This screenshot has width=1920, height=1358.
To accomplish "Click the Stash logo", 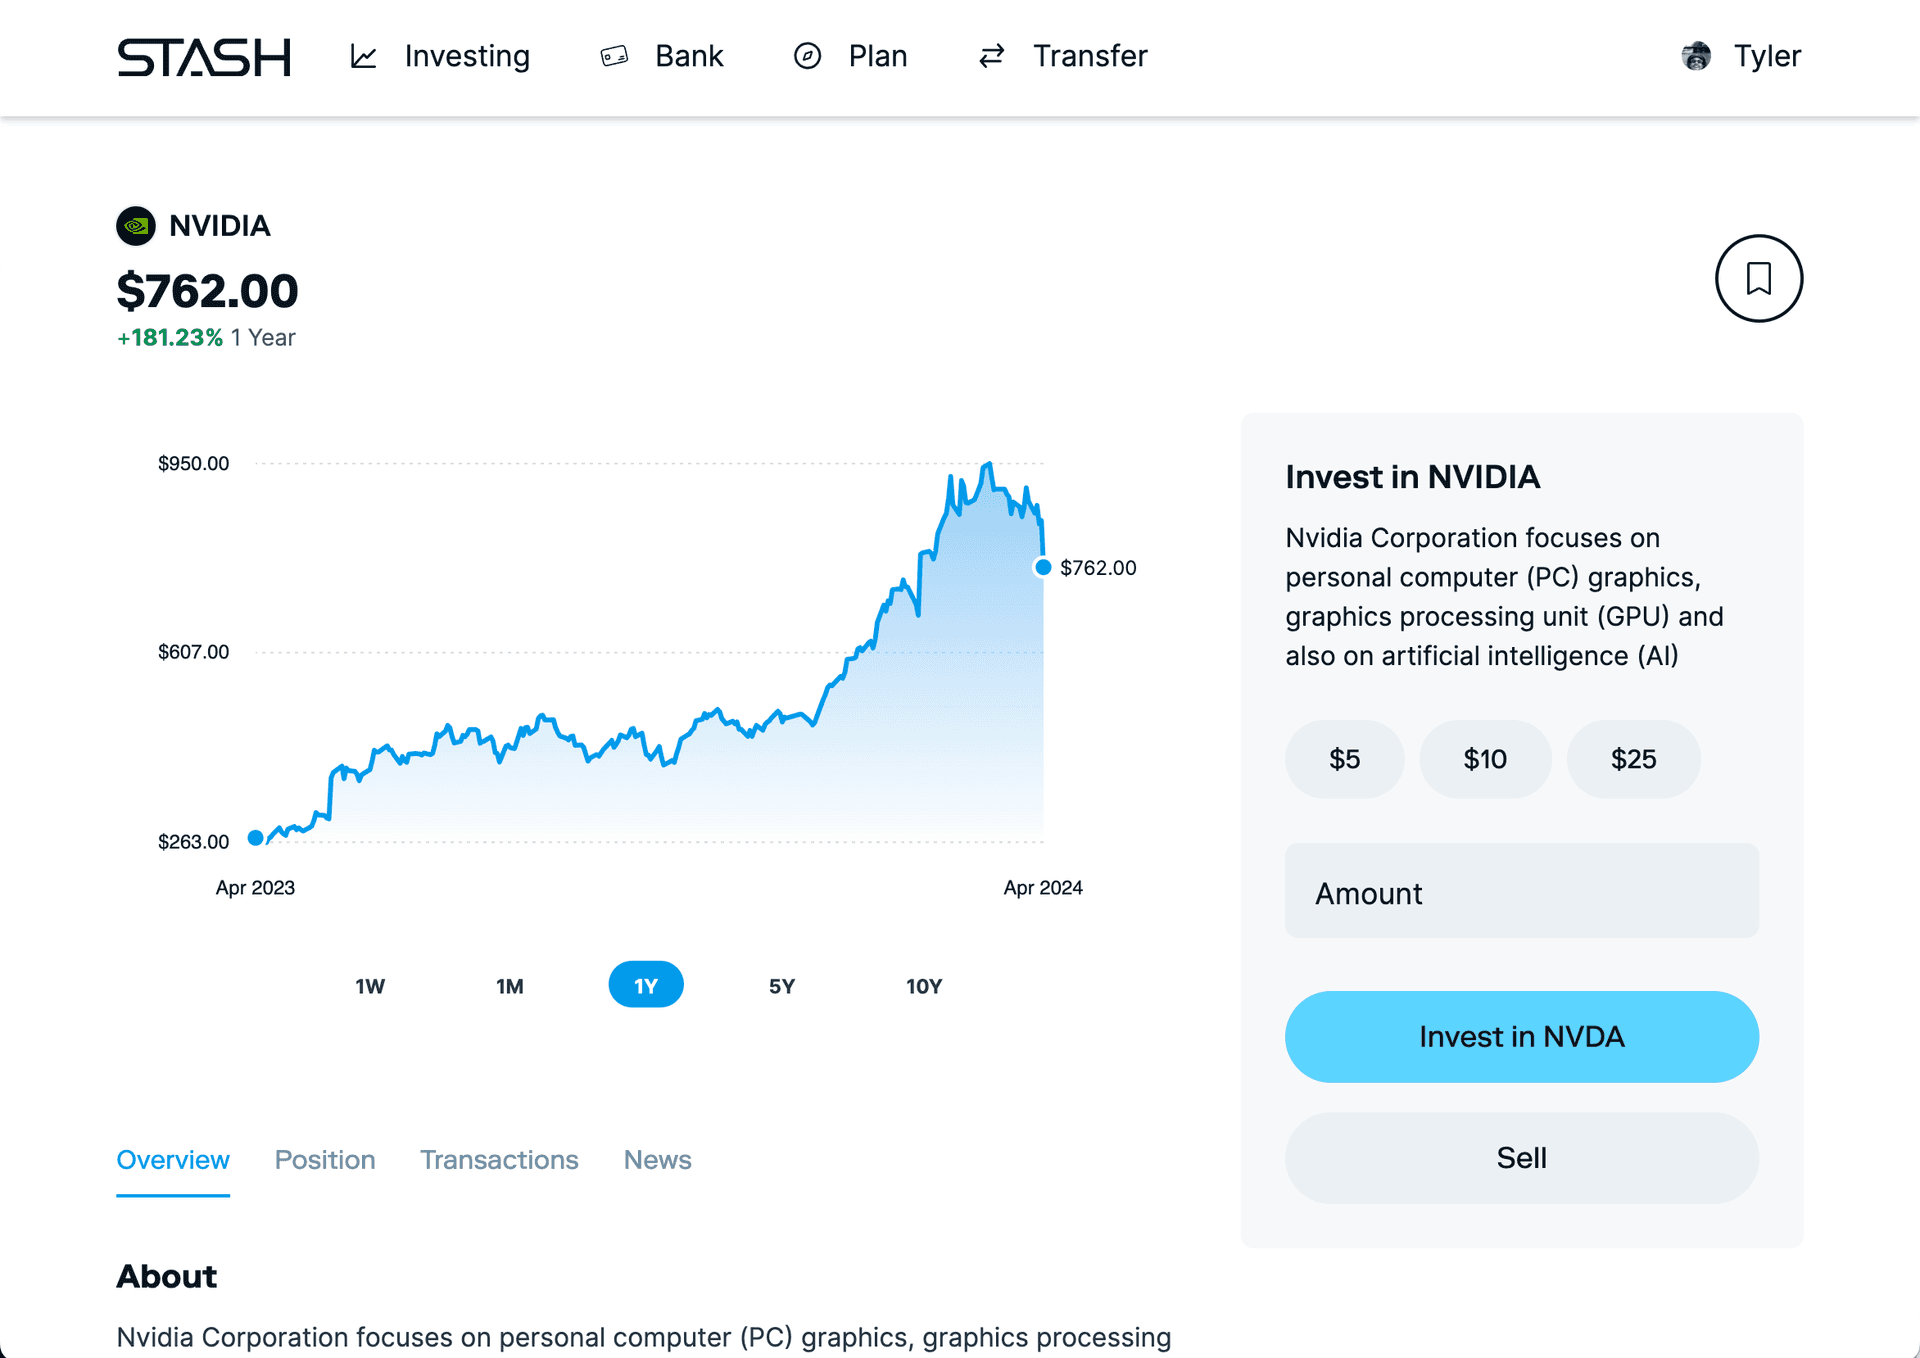I will 204,57.
